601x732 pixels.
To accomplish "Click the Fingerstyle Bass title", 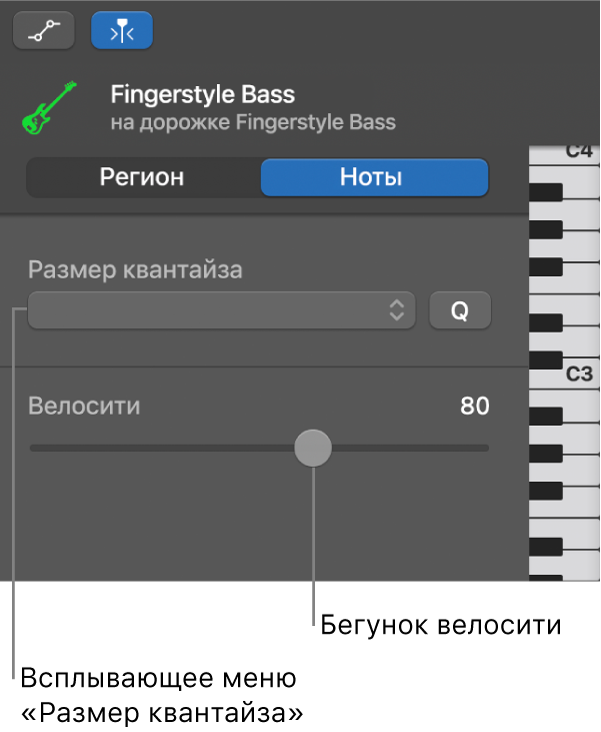I will point(203,96).
